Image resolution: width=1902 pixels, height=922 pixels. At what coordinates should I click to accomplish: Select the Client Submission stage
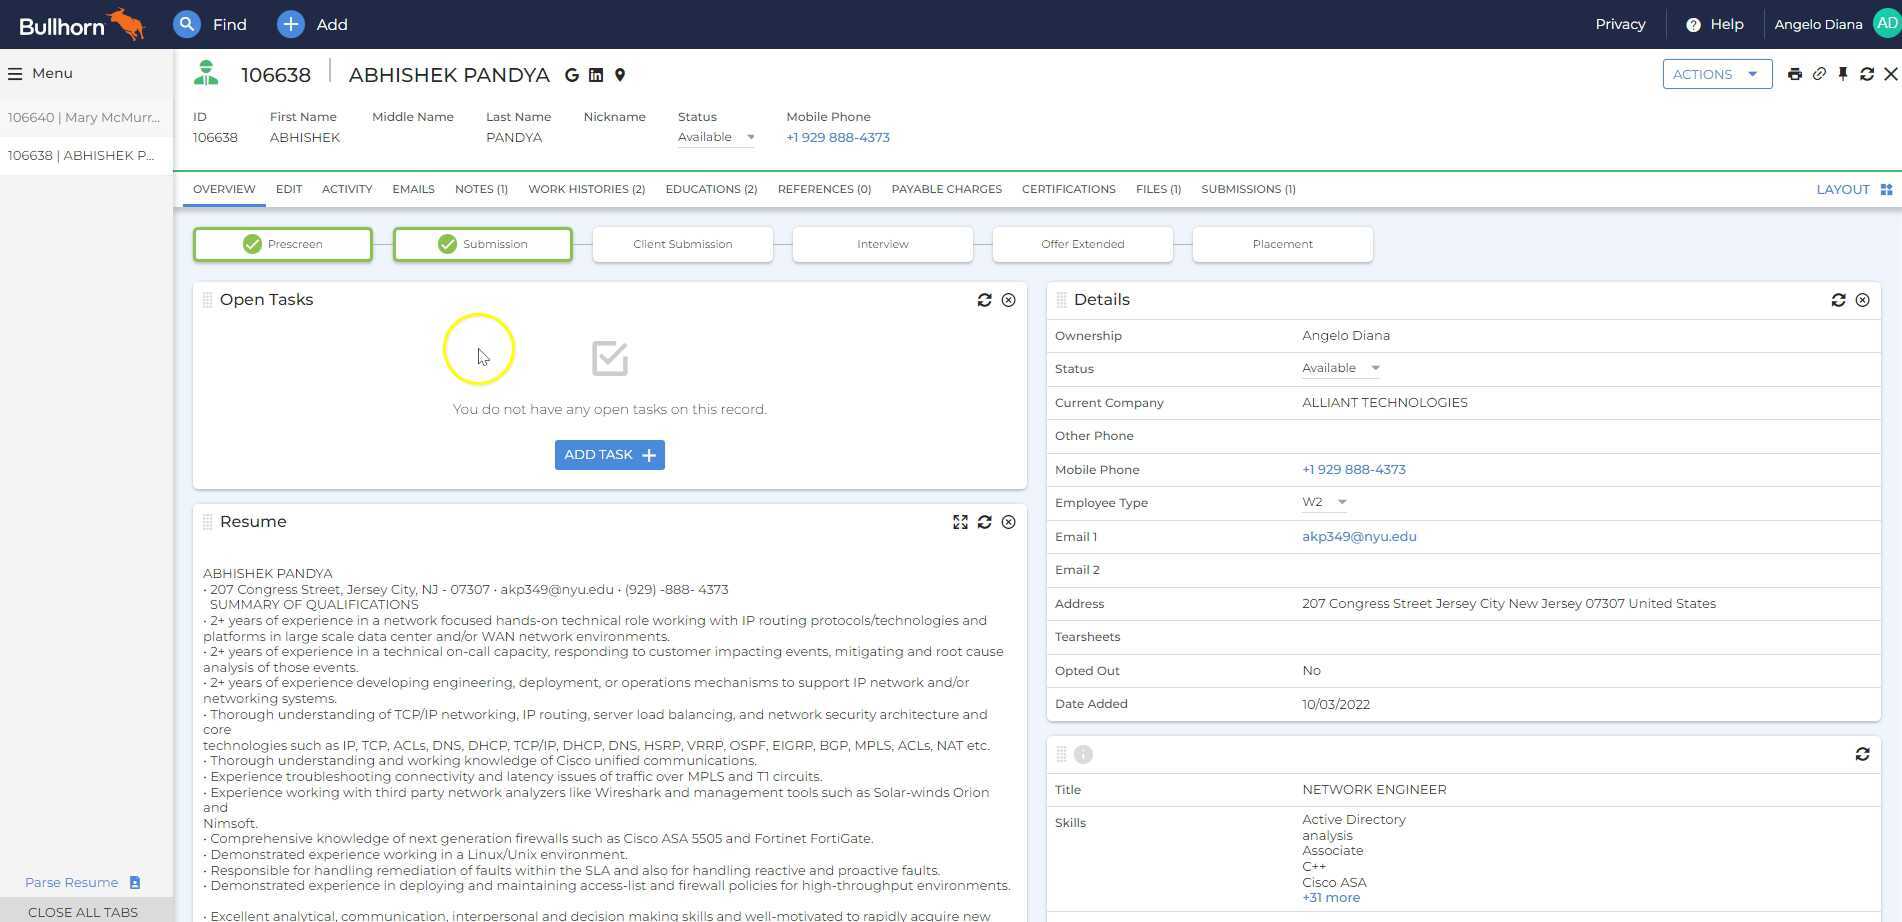pyautogui.click(x=682, y=244)
